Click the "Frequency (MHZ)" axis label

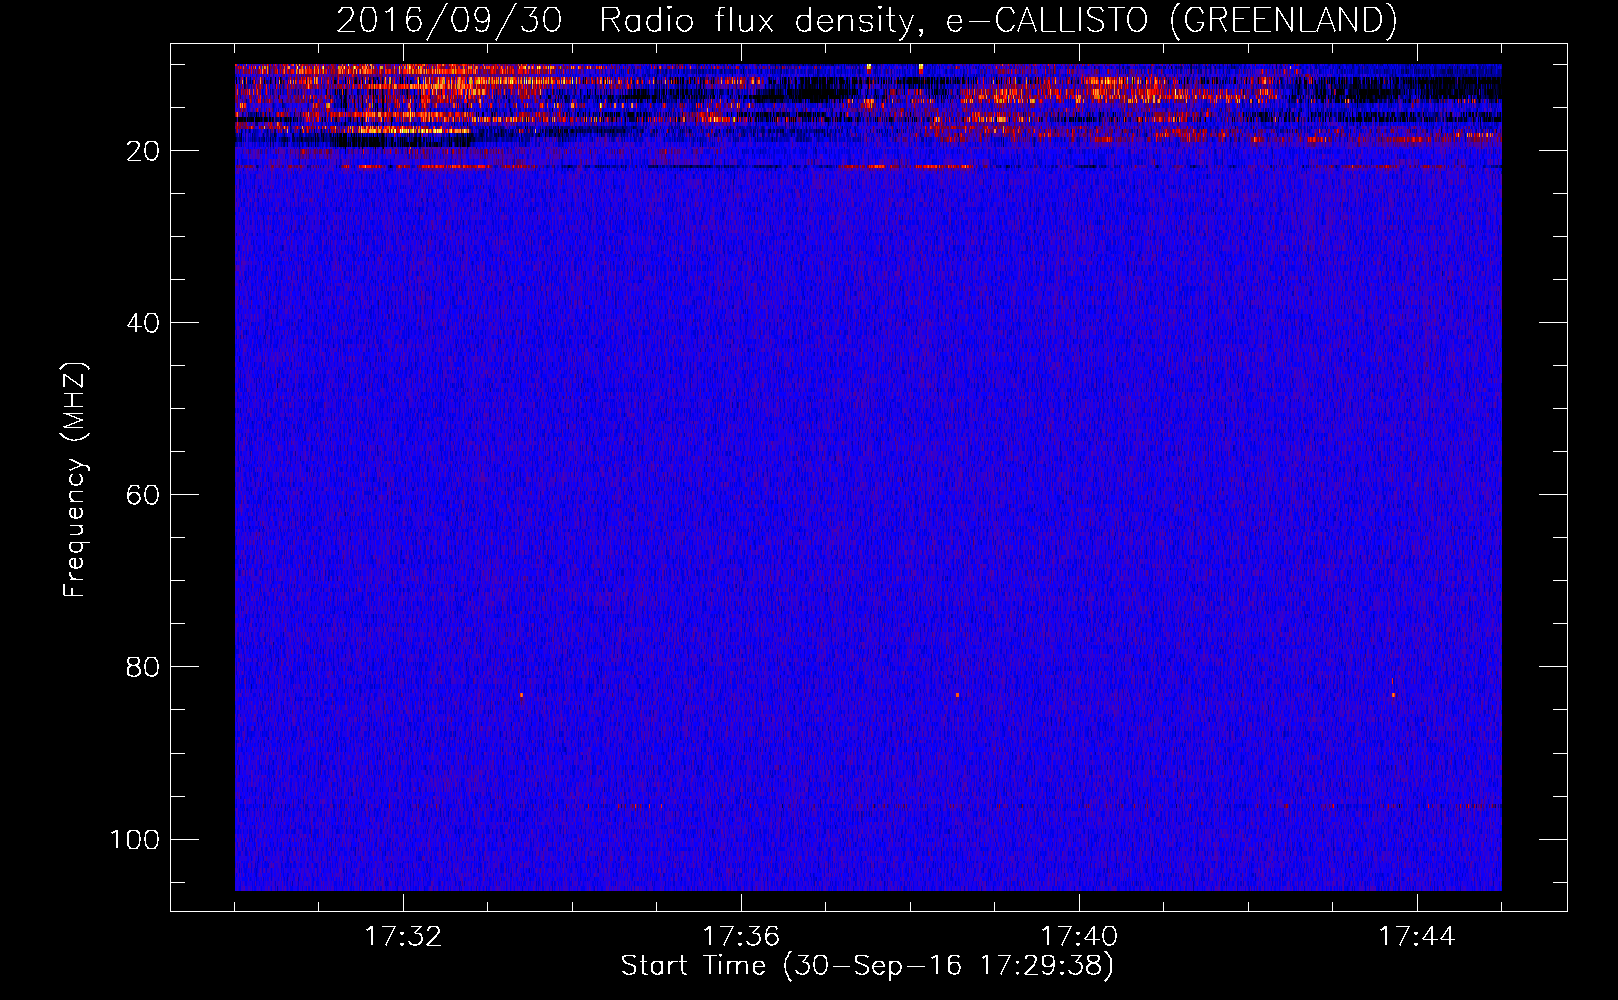click(76, 480)
